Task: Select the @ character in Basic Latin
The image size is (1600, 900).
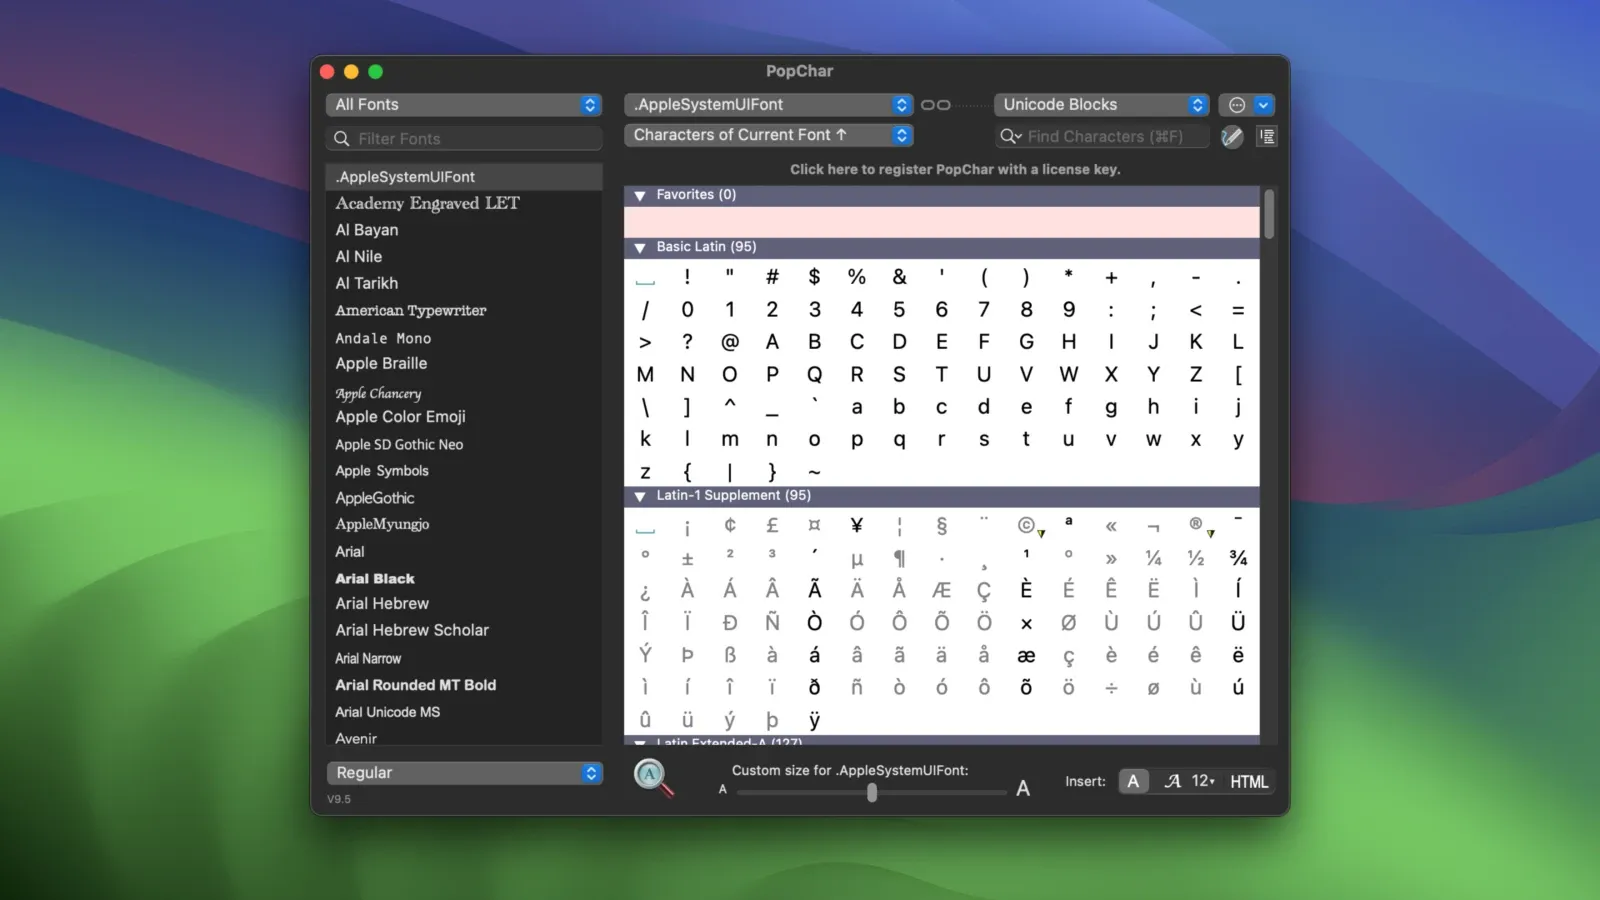Action: pos(730,342)
